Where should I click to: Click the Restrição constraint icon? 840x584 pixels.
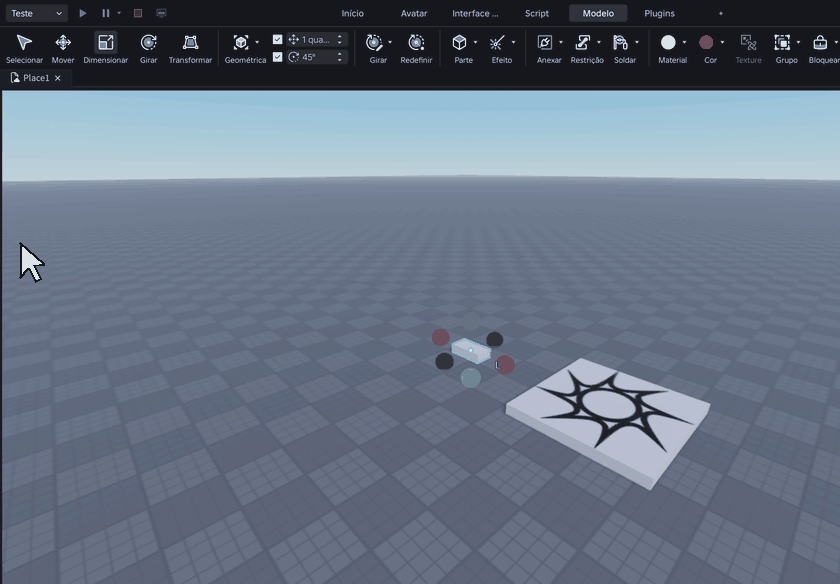[x=582, y=43]
